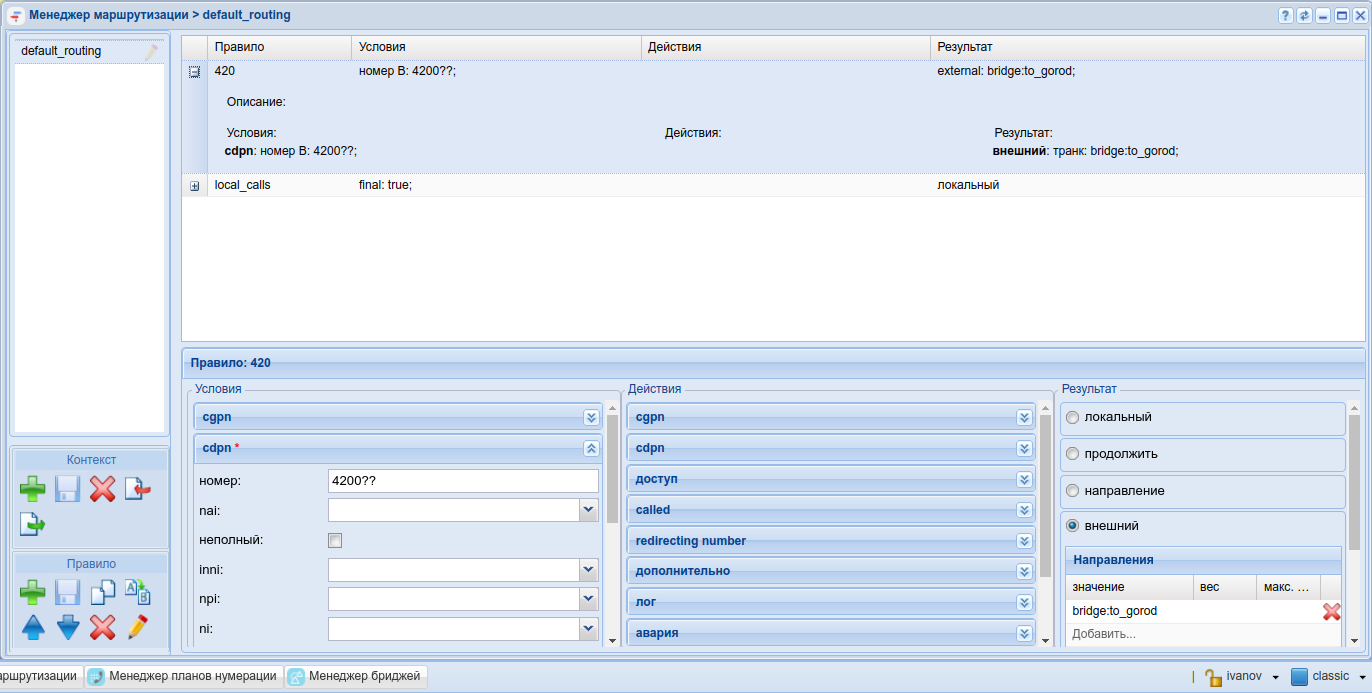Toggle the неполный checkbox
The height and width of the screenshot is (693, 1372).
click(335, 541)
